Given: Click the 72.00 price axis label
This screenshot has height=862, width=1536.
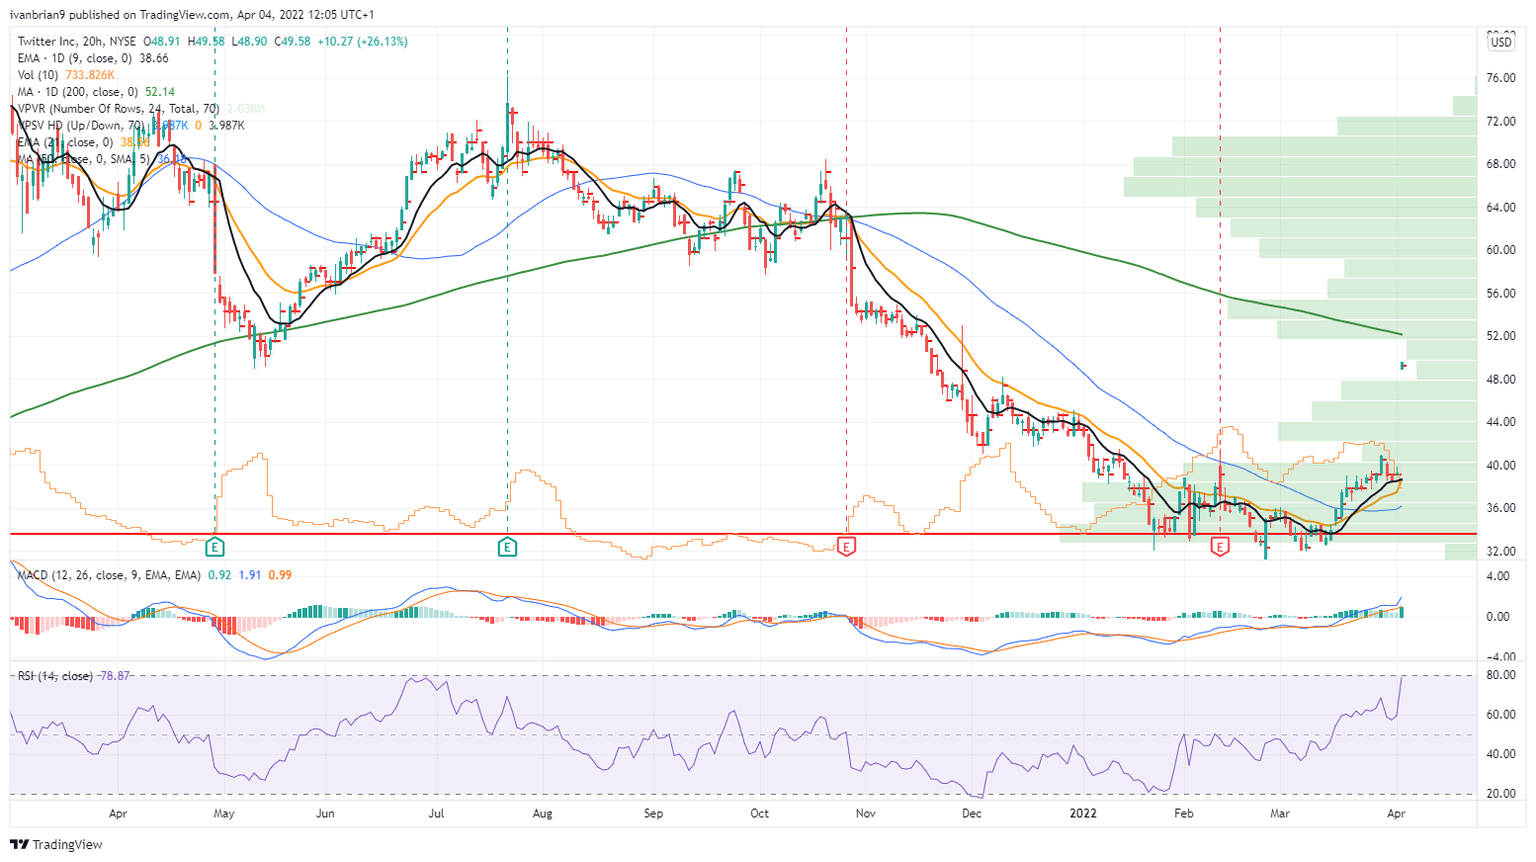Looking at the screenshot, I should (1501, 121).
